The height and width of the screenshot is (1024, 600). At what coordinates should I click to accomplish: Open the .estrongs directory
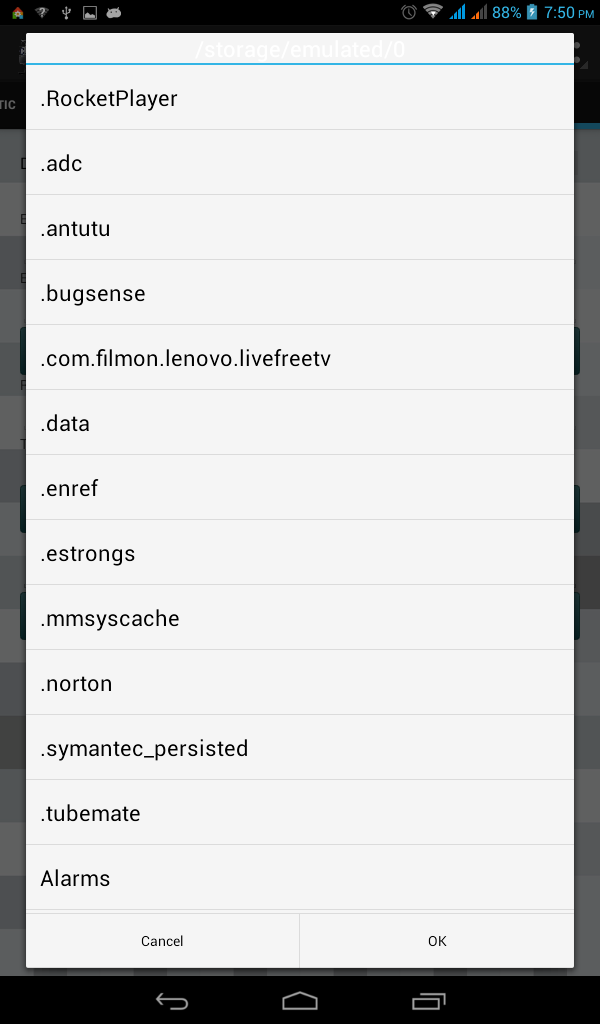300,553
